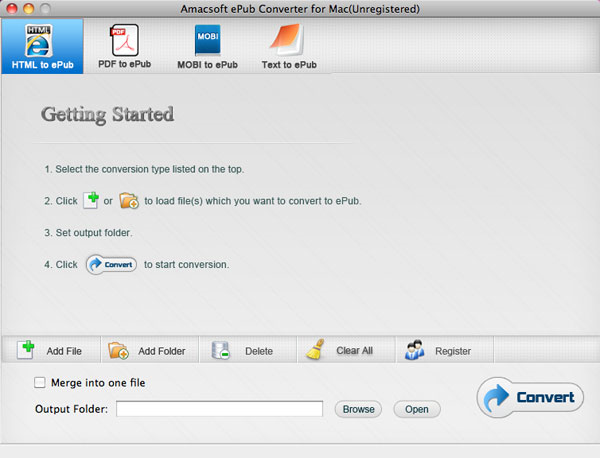Click the window title 'Amacsoft ePub Converter for Mac'
Screen dimensions: 600x458
300,9
